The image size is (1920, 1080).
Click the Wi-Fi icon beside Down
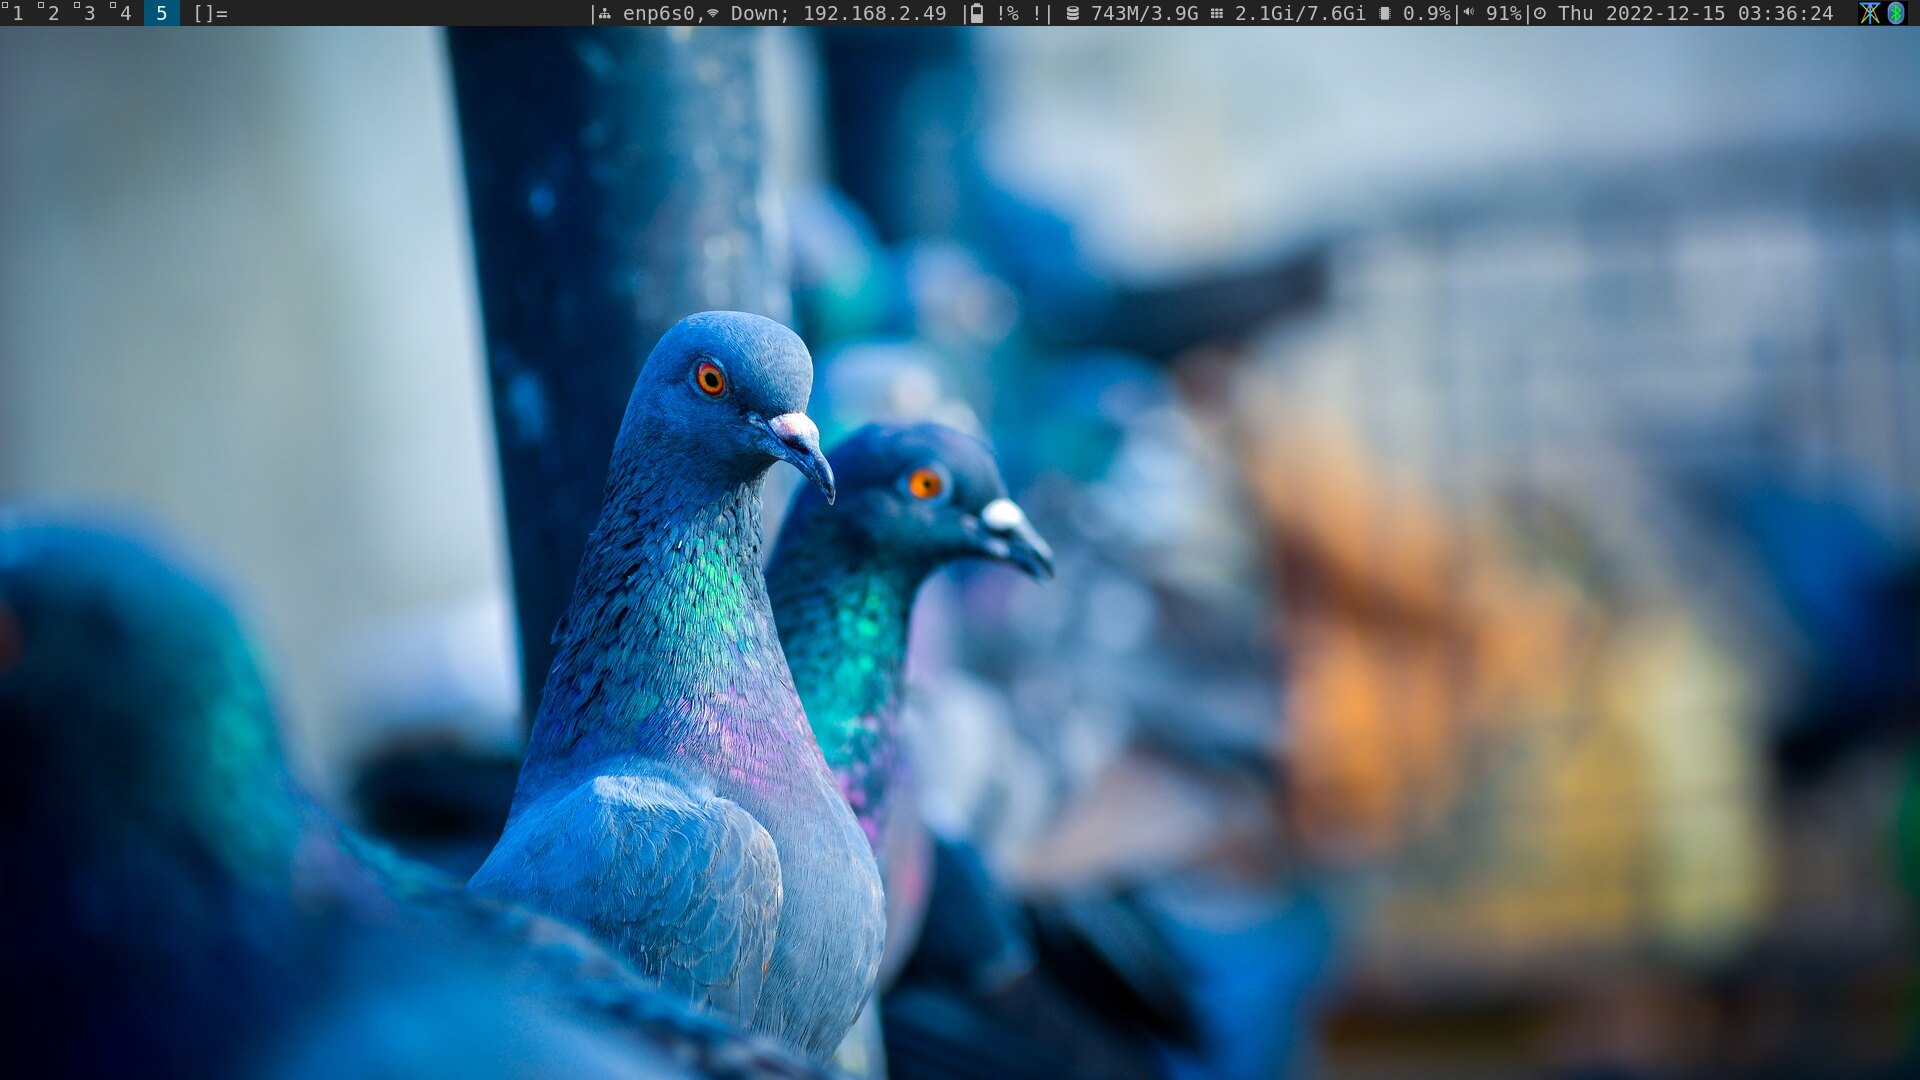coord(713,13)
